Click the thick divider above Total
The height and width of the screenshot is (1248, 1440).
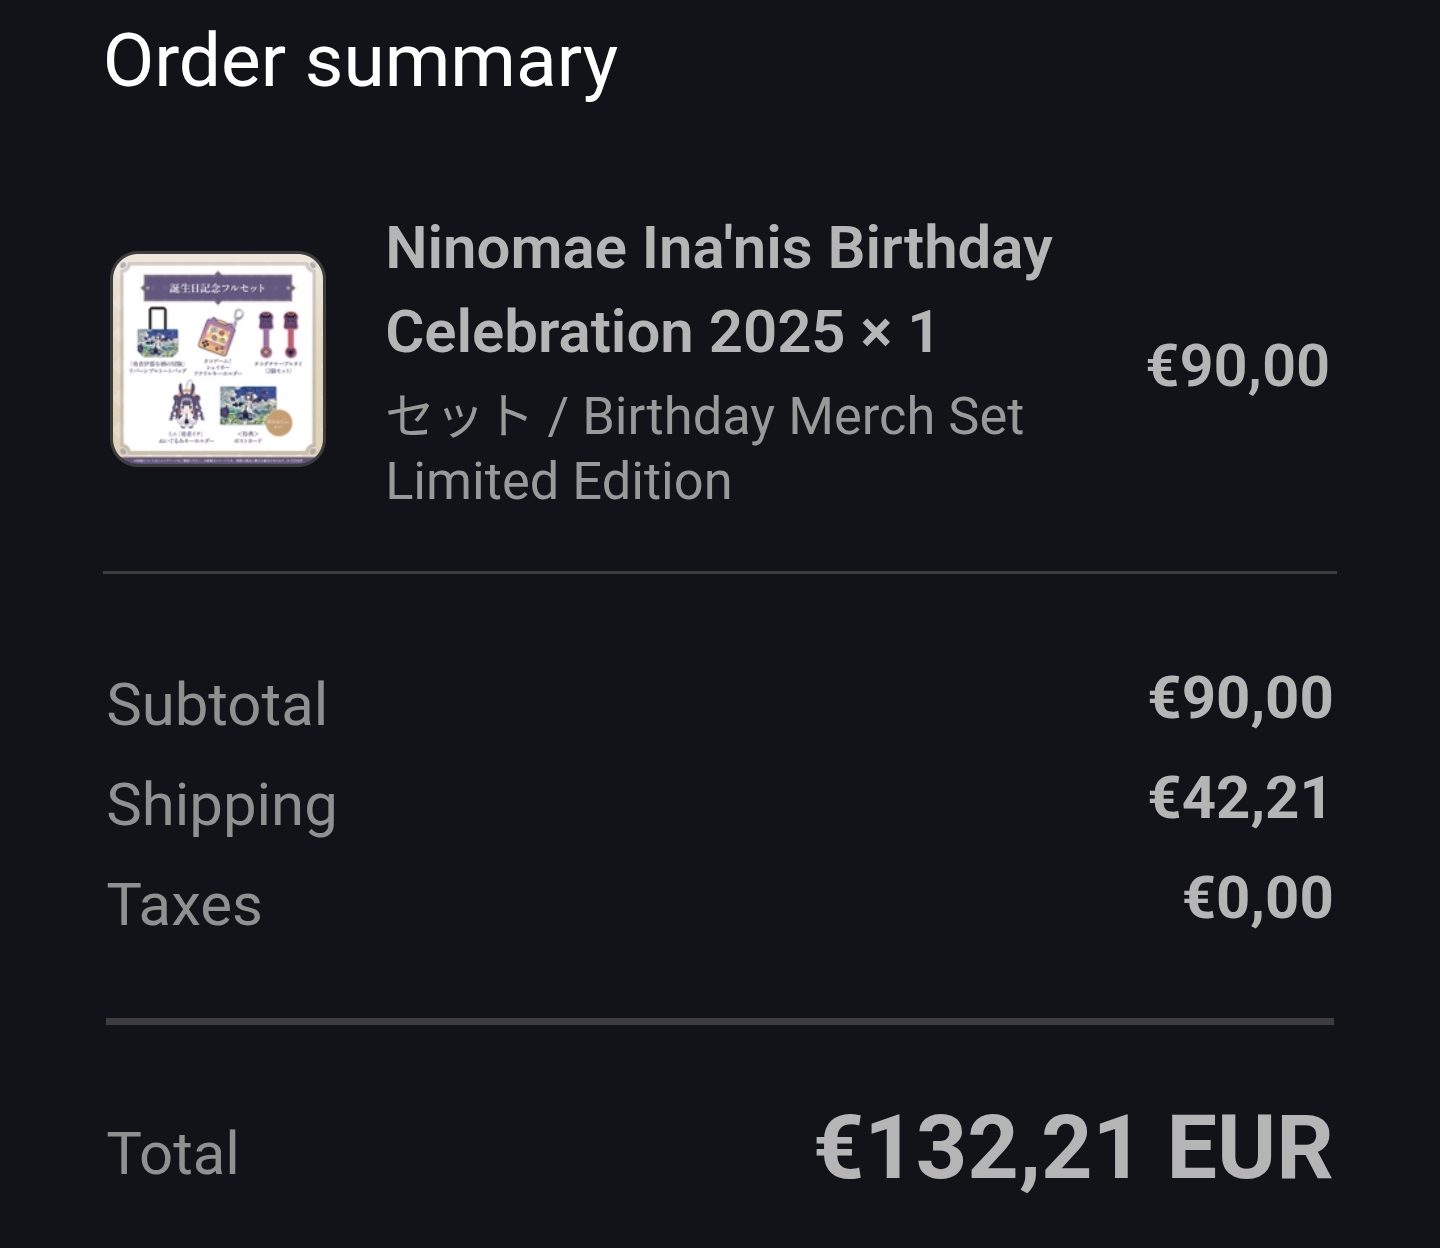(720, 1021)
